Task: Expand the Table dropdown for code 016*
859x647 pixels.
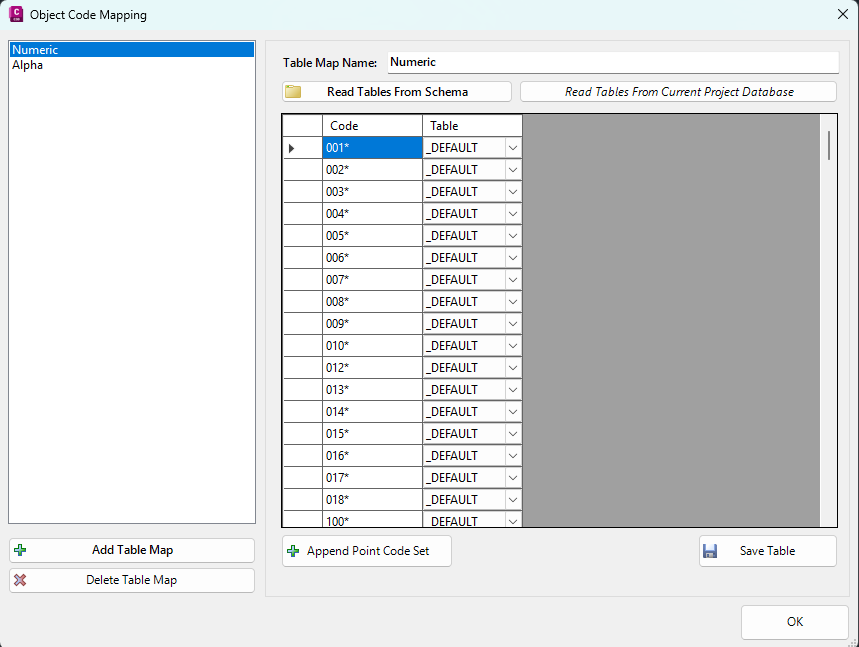Action: [513, 456]
